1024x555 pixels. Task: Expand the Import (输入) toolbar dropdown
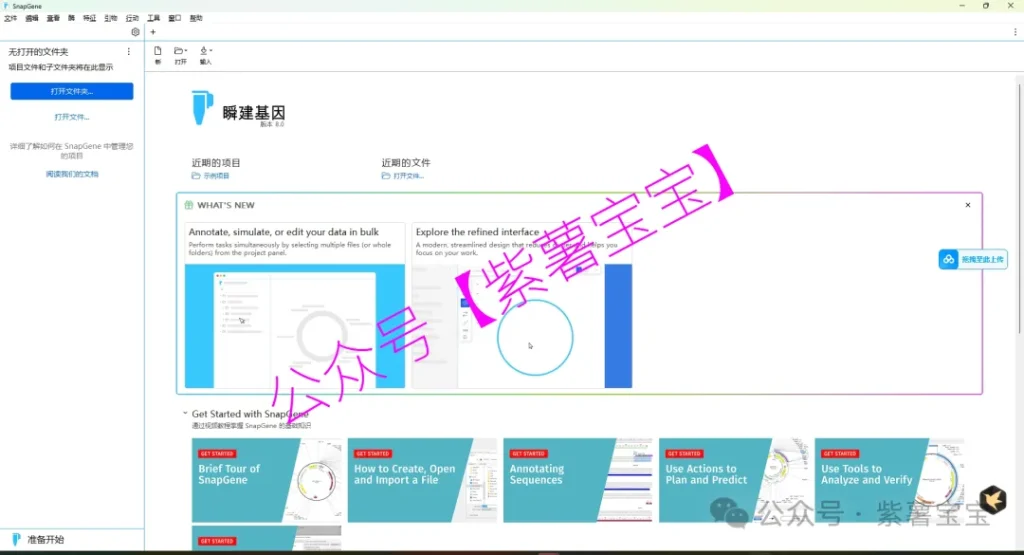coord(206,54)
